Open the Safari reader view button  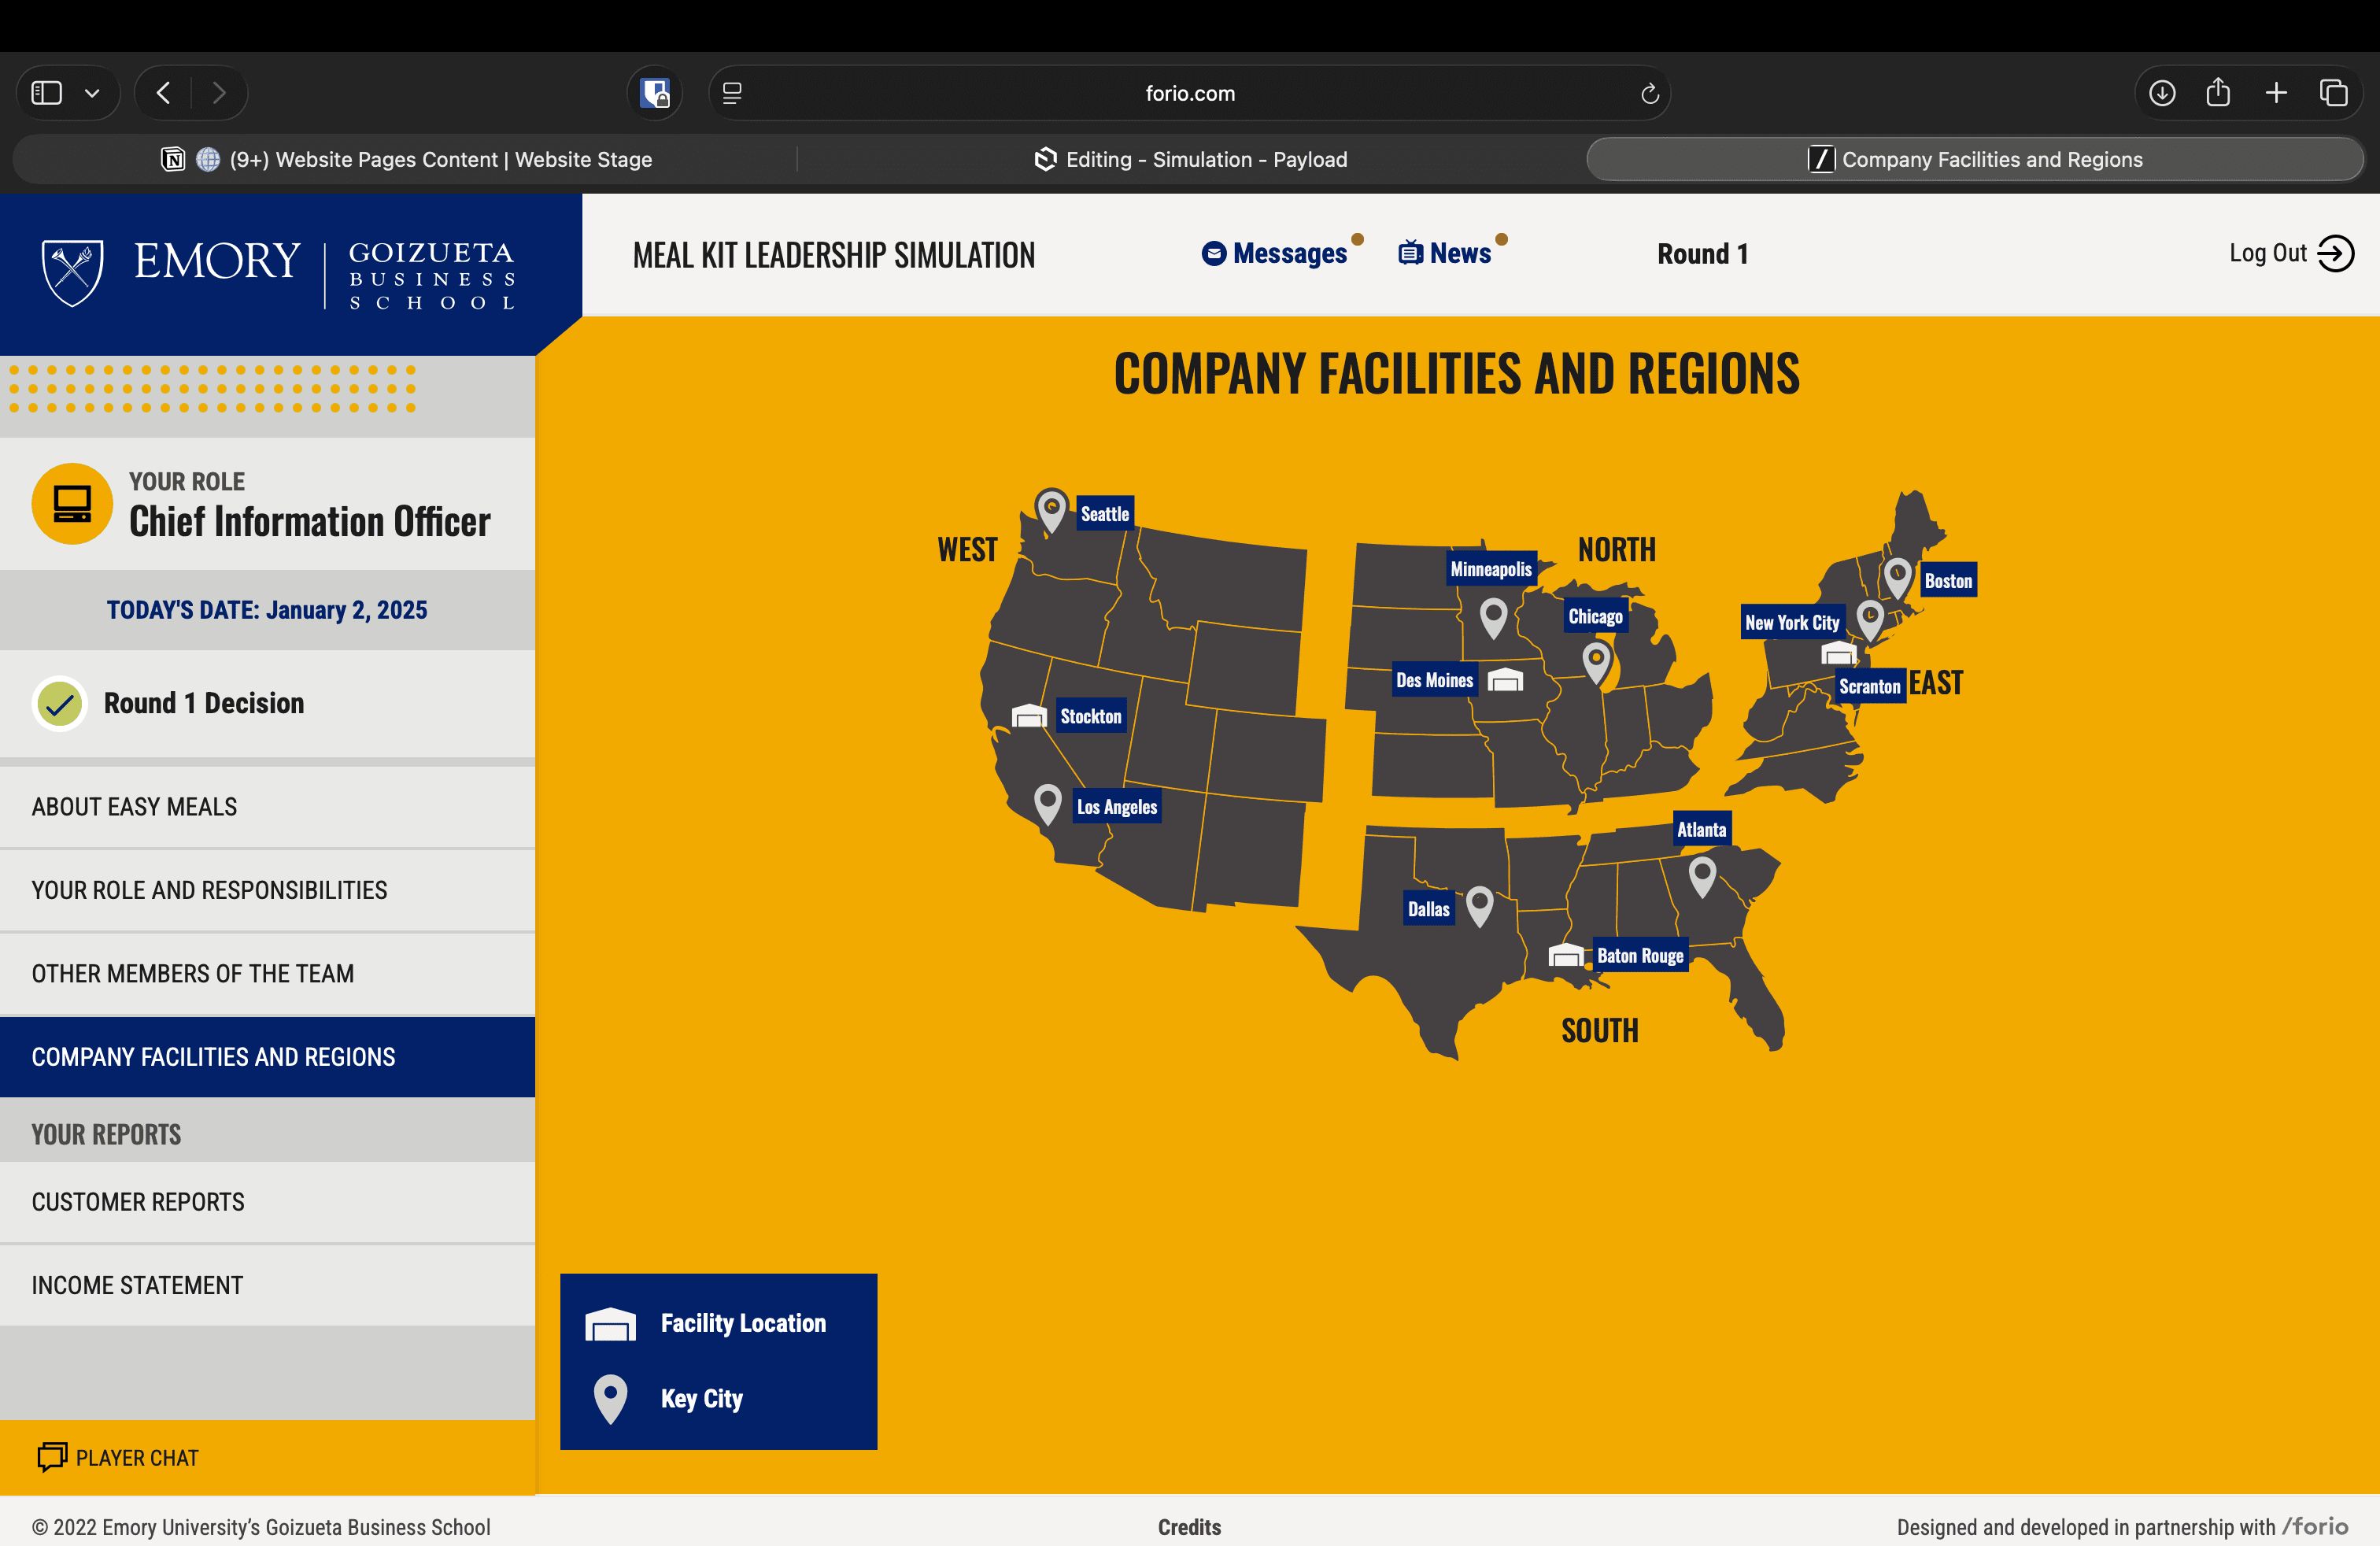(x=732, y=93)
